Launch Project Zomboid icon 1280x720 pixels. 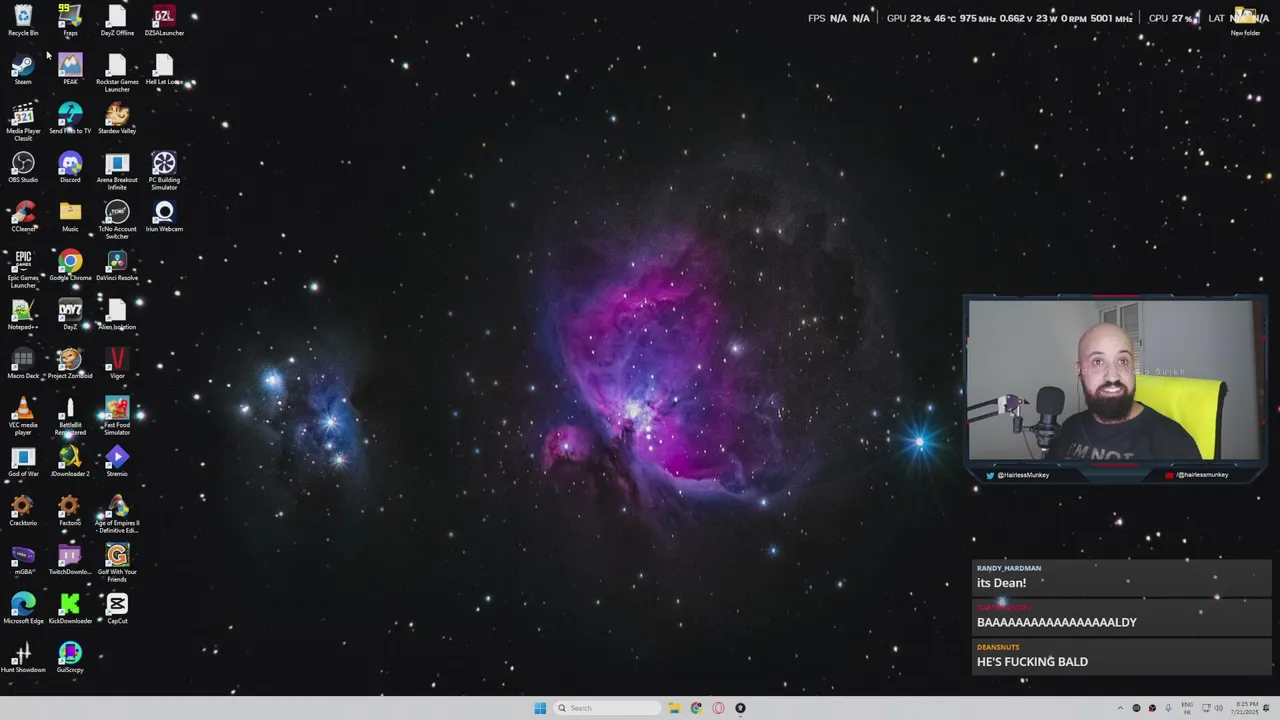point(70,363)
